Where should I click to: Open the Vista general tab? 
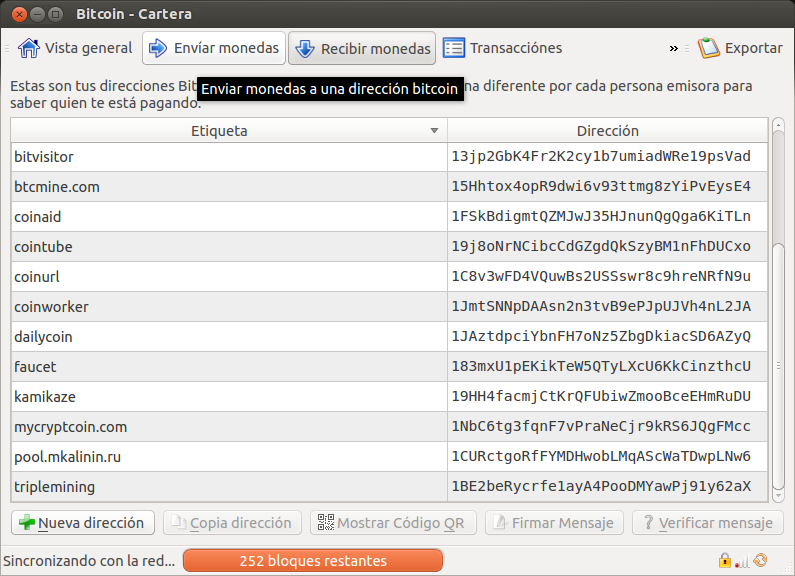(x=75, y=48)
